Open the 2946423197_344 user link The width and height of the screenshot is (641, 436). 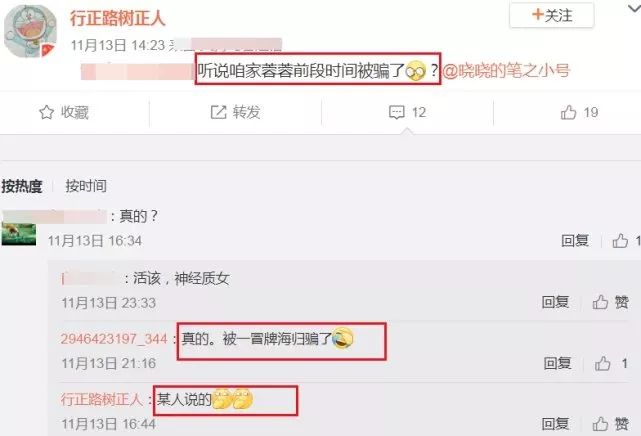point(114,339)
